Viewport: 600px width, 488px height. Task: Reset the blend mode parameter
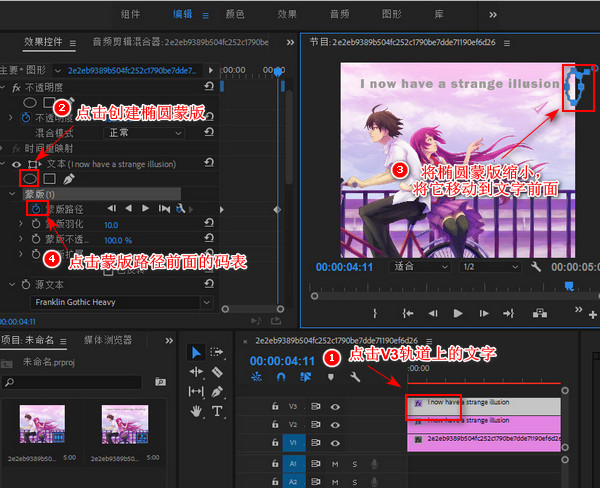[x=209, y=132]
